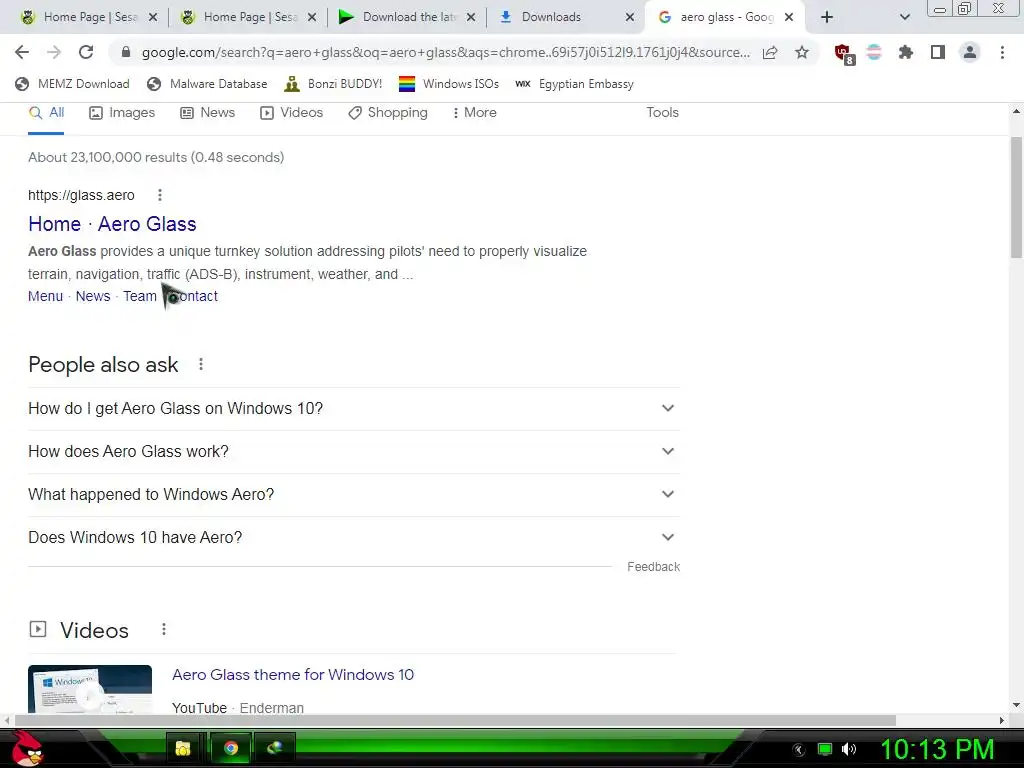
Task: Open the volume speaker tray icon
Action: coord(849,749)
